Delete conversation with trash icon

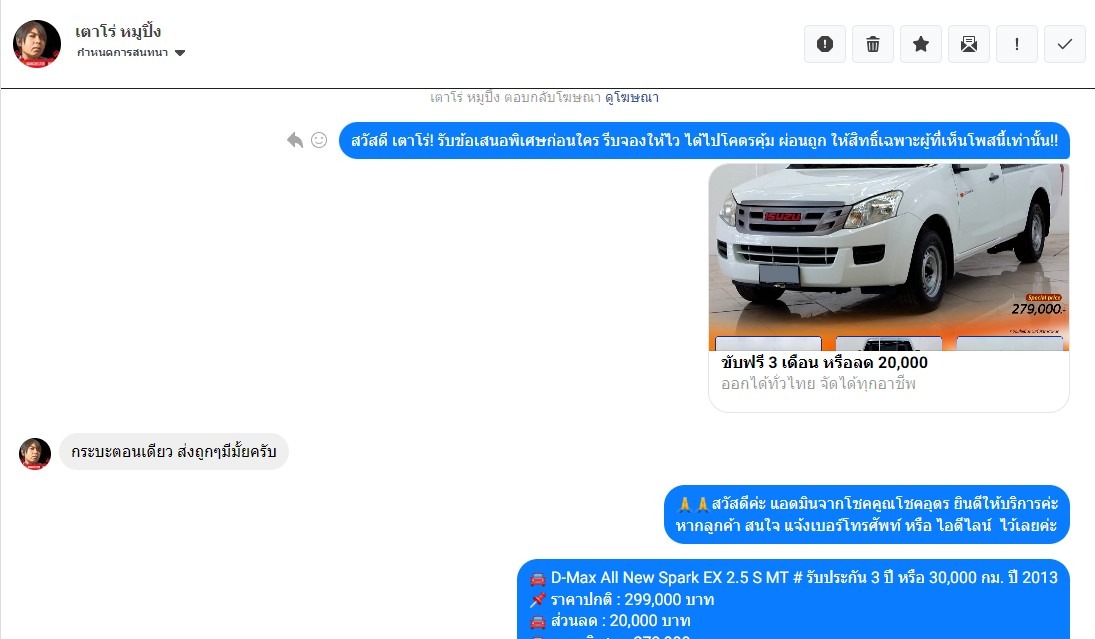coord(873,44)
